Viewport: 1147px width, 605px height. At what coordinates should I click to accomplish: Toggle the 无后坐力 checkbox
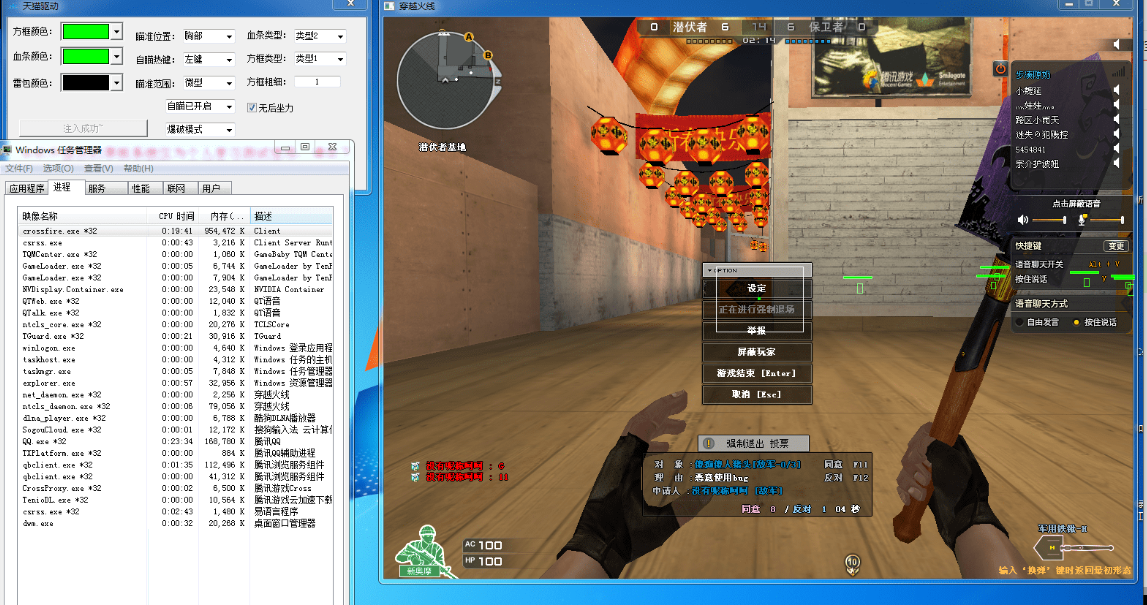click(252, 108)
